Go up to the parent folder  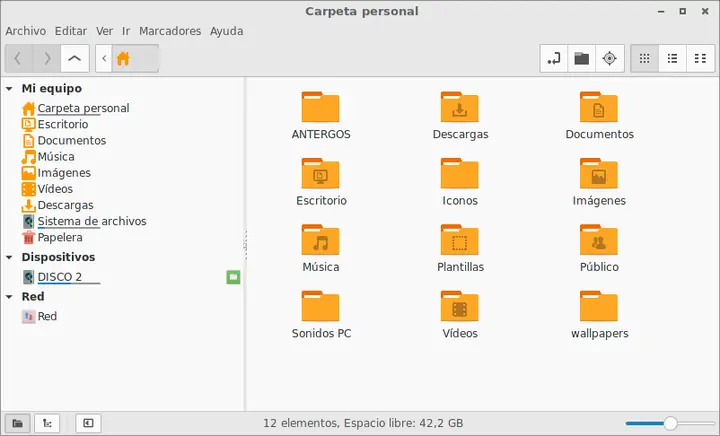[x=74, y=58]
